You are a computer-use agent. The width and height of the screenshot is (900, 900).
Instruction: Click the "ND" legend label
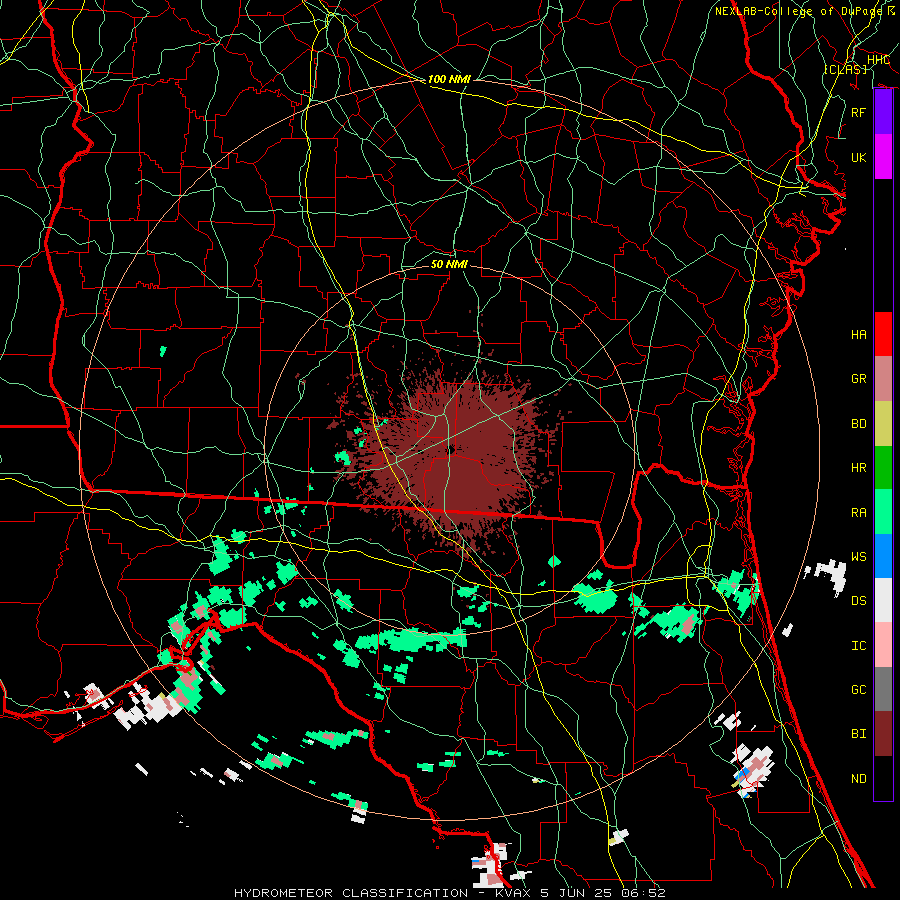(858, 779)
